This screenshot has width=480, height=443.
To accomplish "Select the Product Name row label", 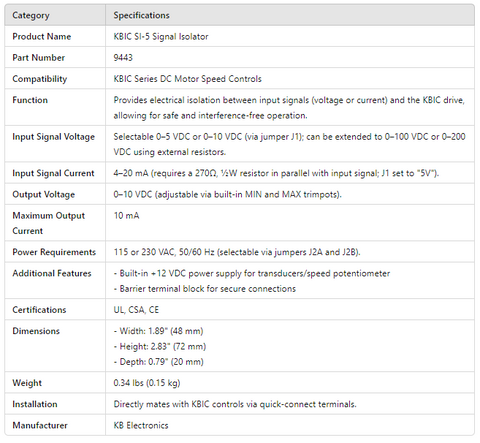I will click(x=42, y=36).
